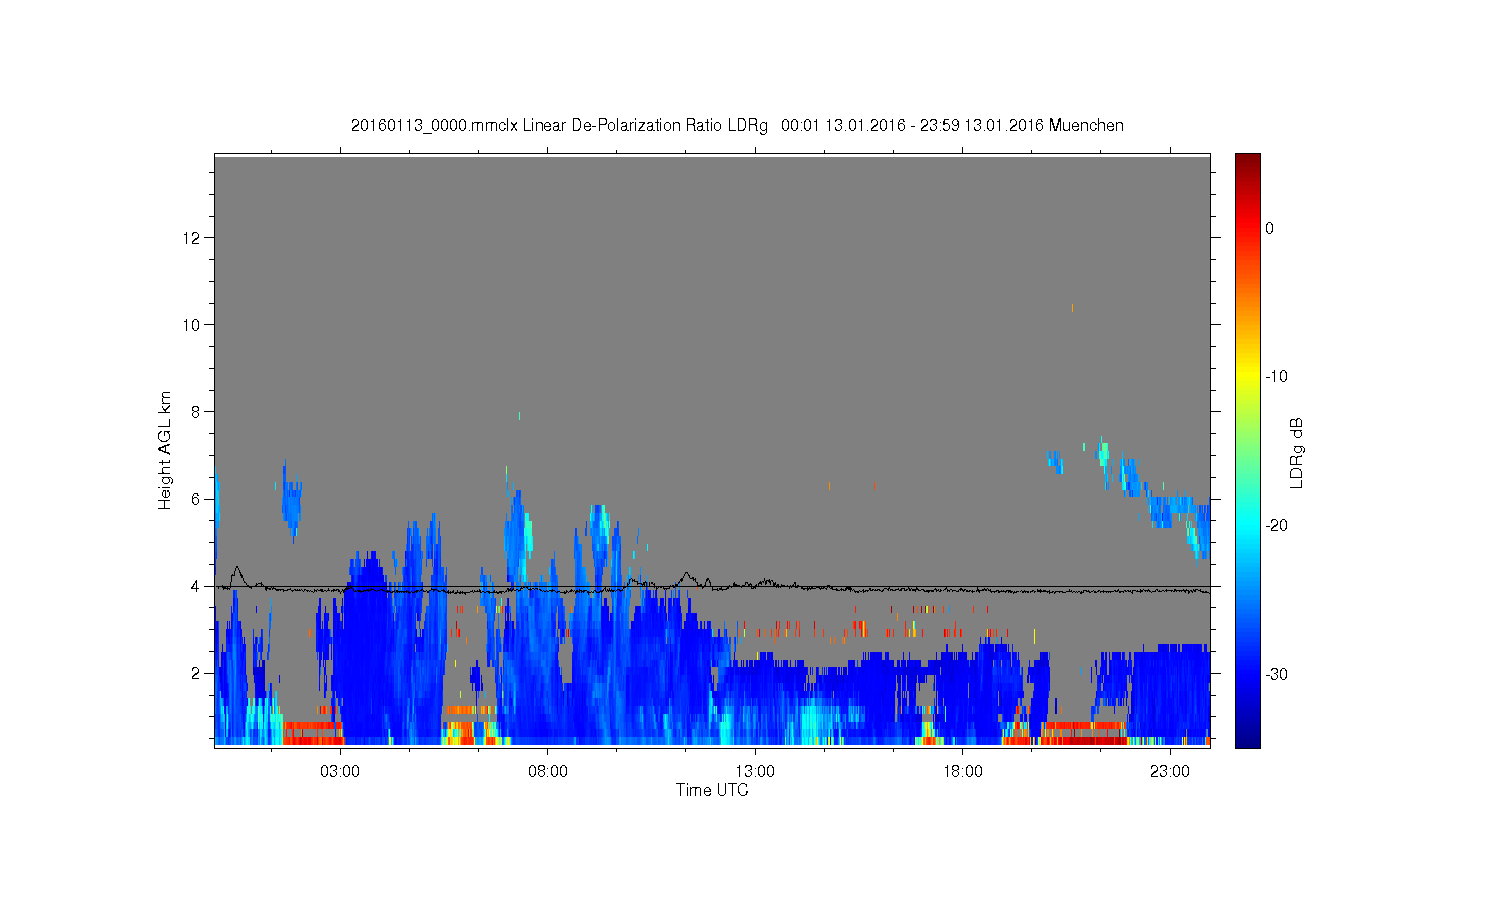
Task: Click the dark blue bottom of colorbar
Action: tap(1247, 738)
